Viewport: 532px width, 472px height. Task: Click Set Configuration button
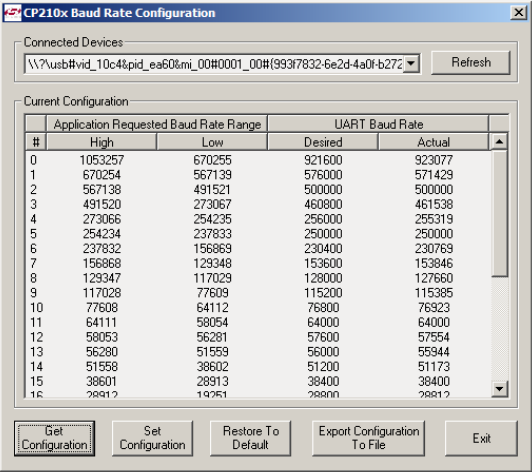coord(152,438)
